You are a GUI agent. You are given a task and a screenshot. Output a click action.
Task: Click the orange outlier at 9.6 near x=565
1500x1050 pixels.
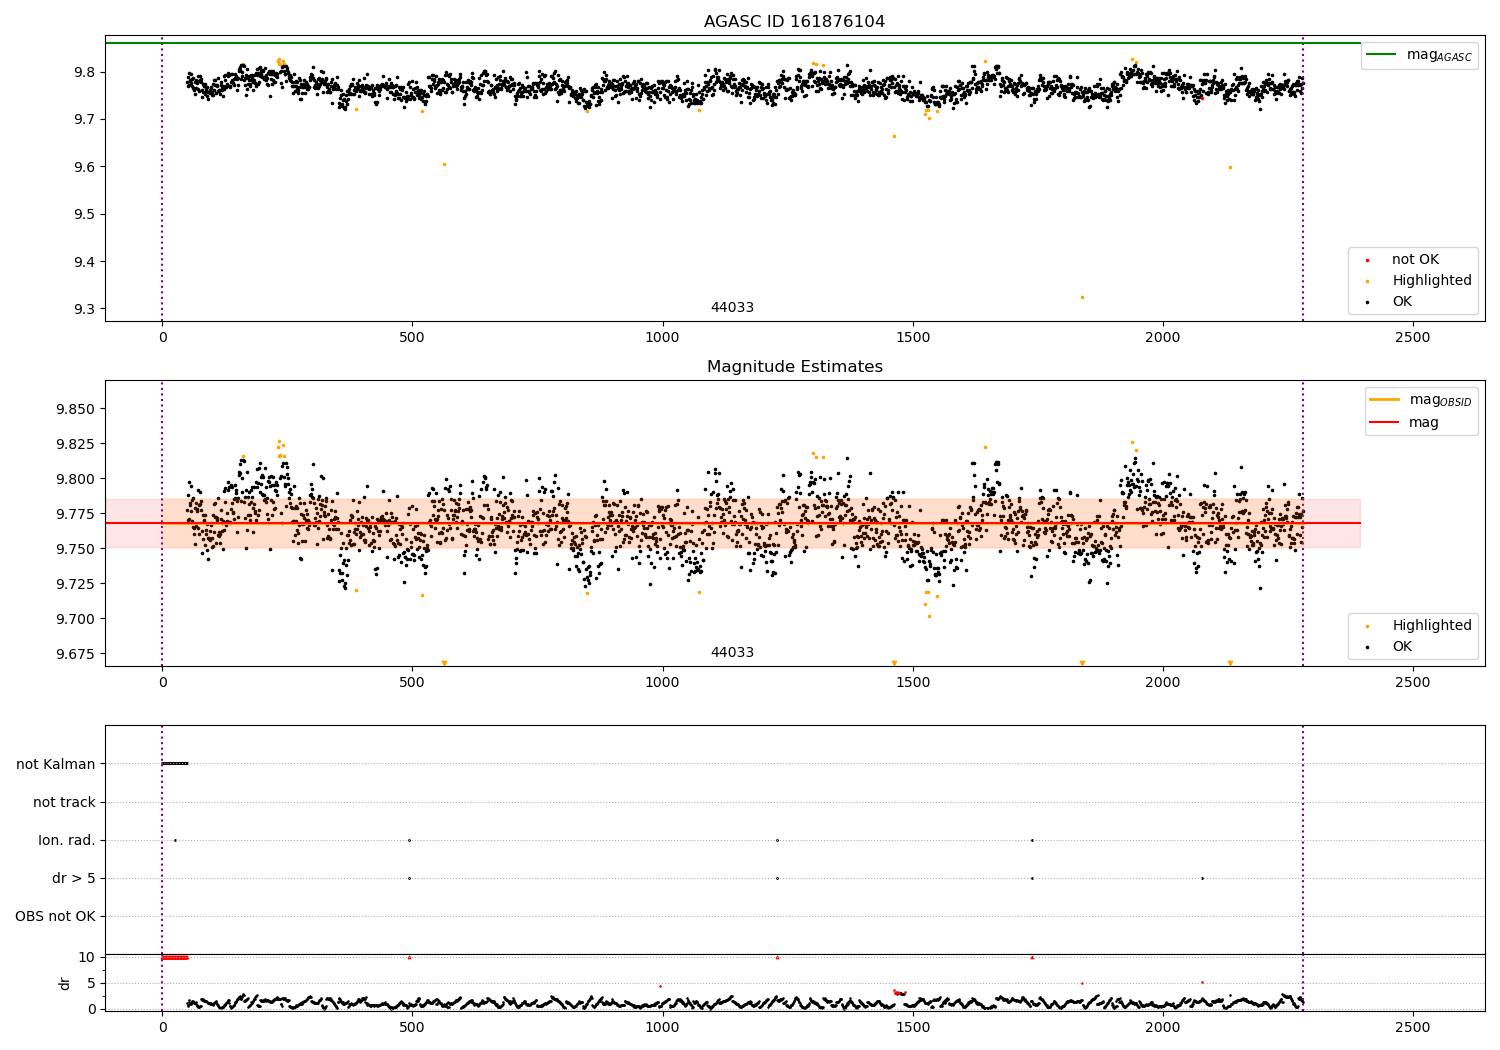pyautogui.click(x=444, y=164)
